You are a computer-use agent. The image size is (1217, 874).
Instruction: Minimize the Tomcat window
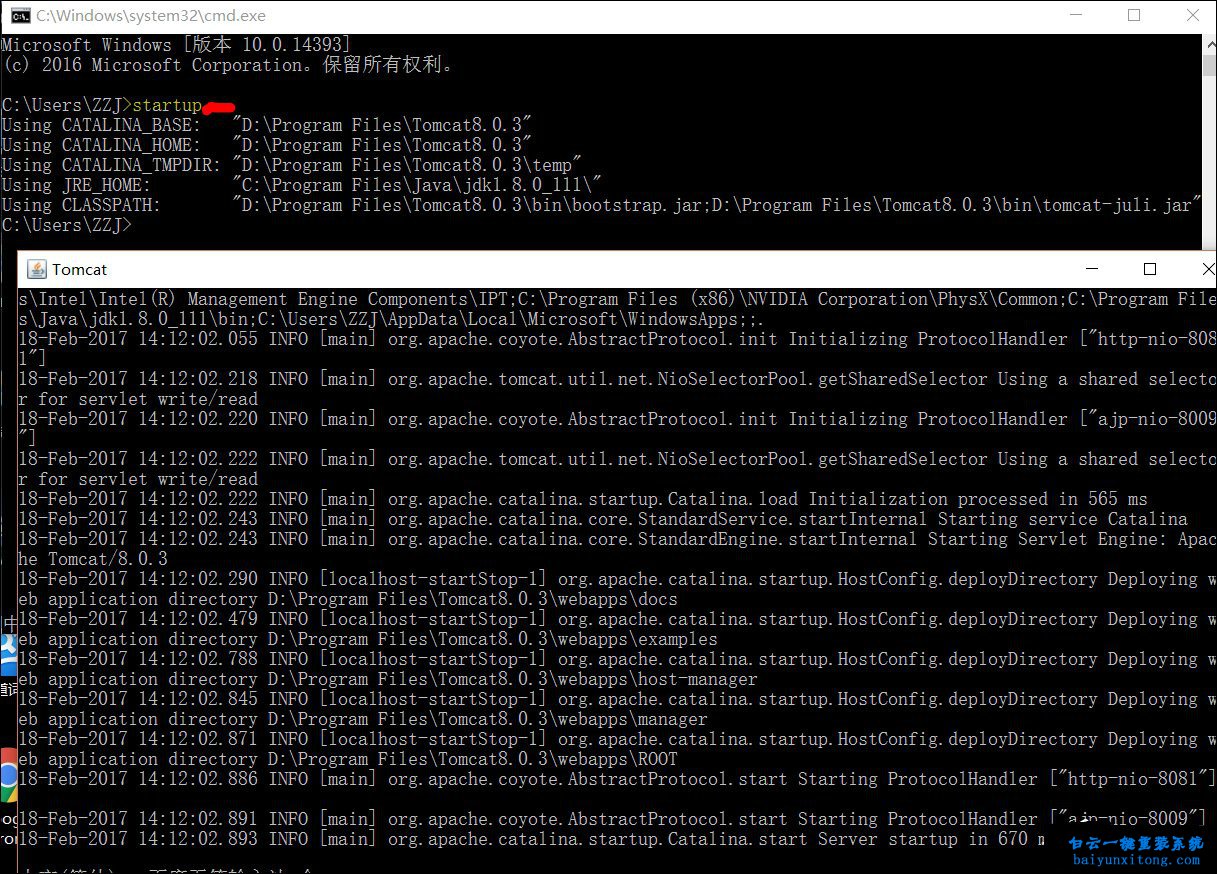click(1091, 269)
